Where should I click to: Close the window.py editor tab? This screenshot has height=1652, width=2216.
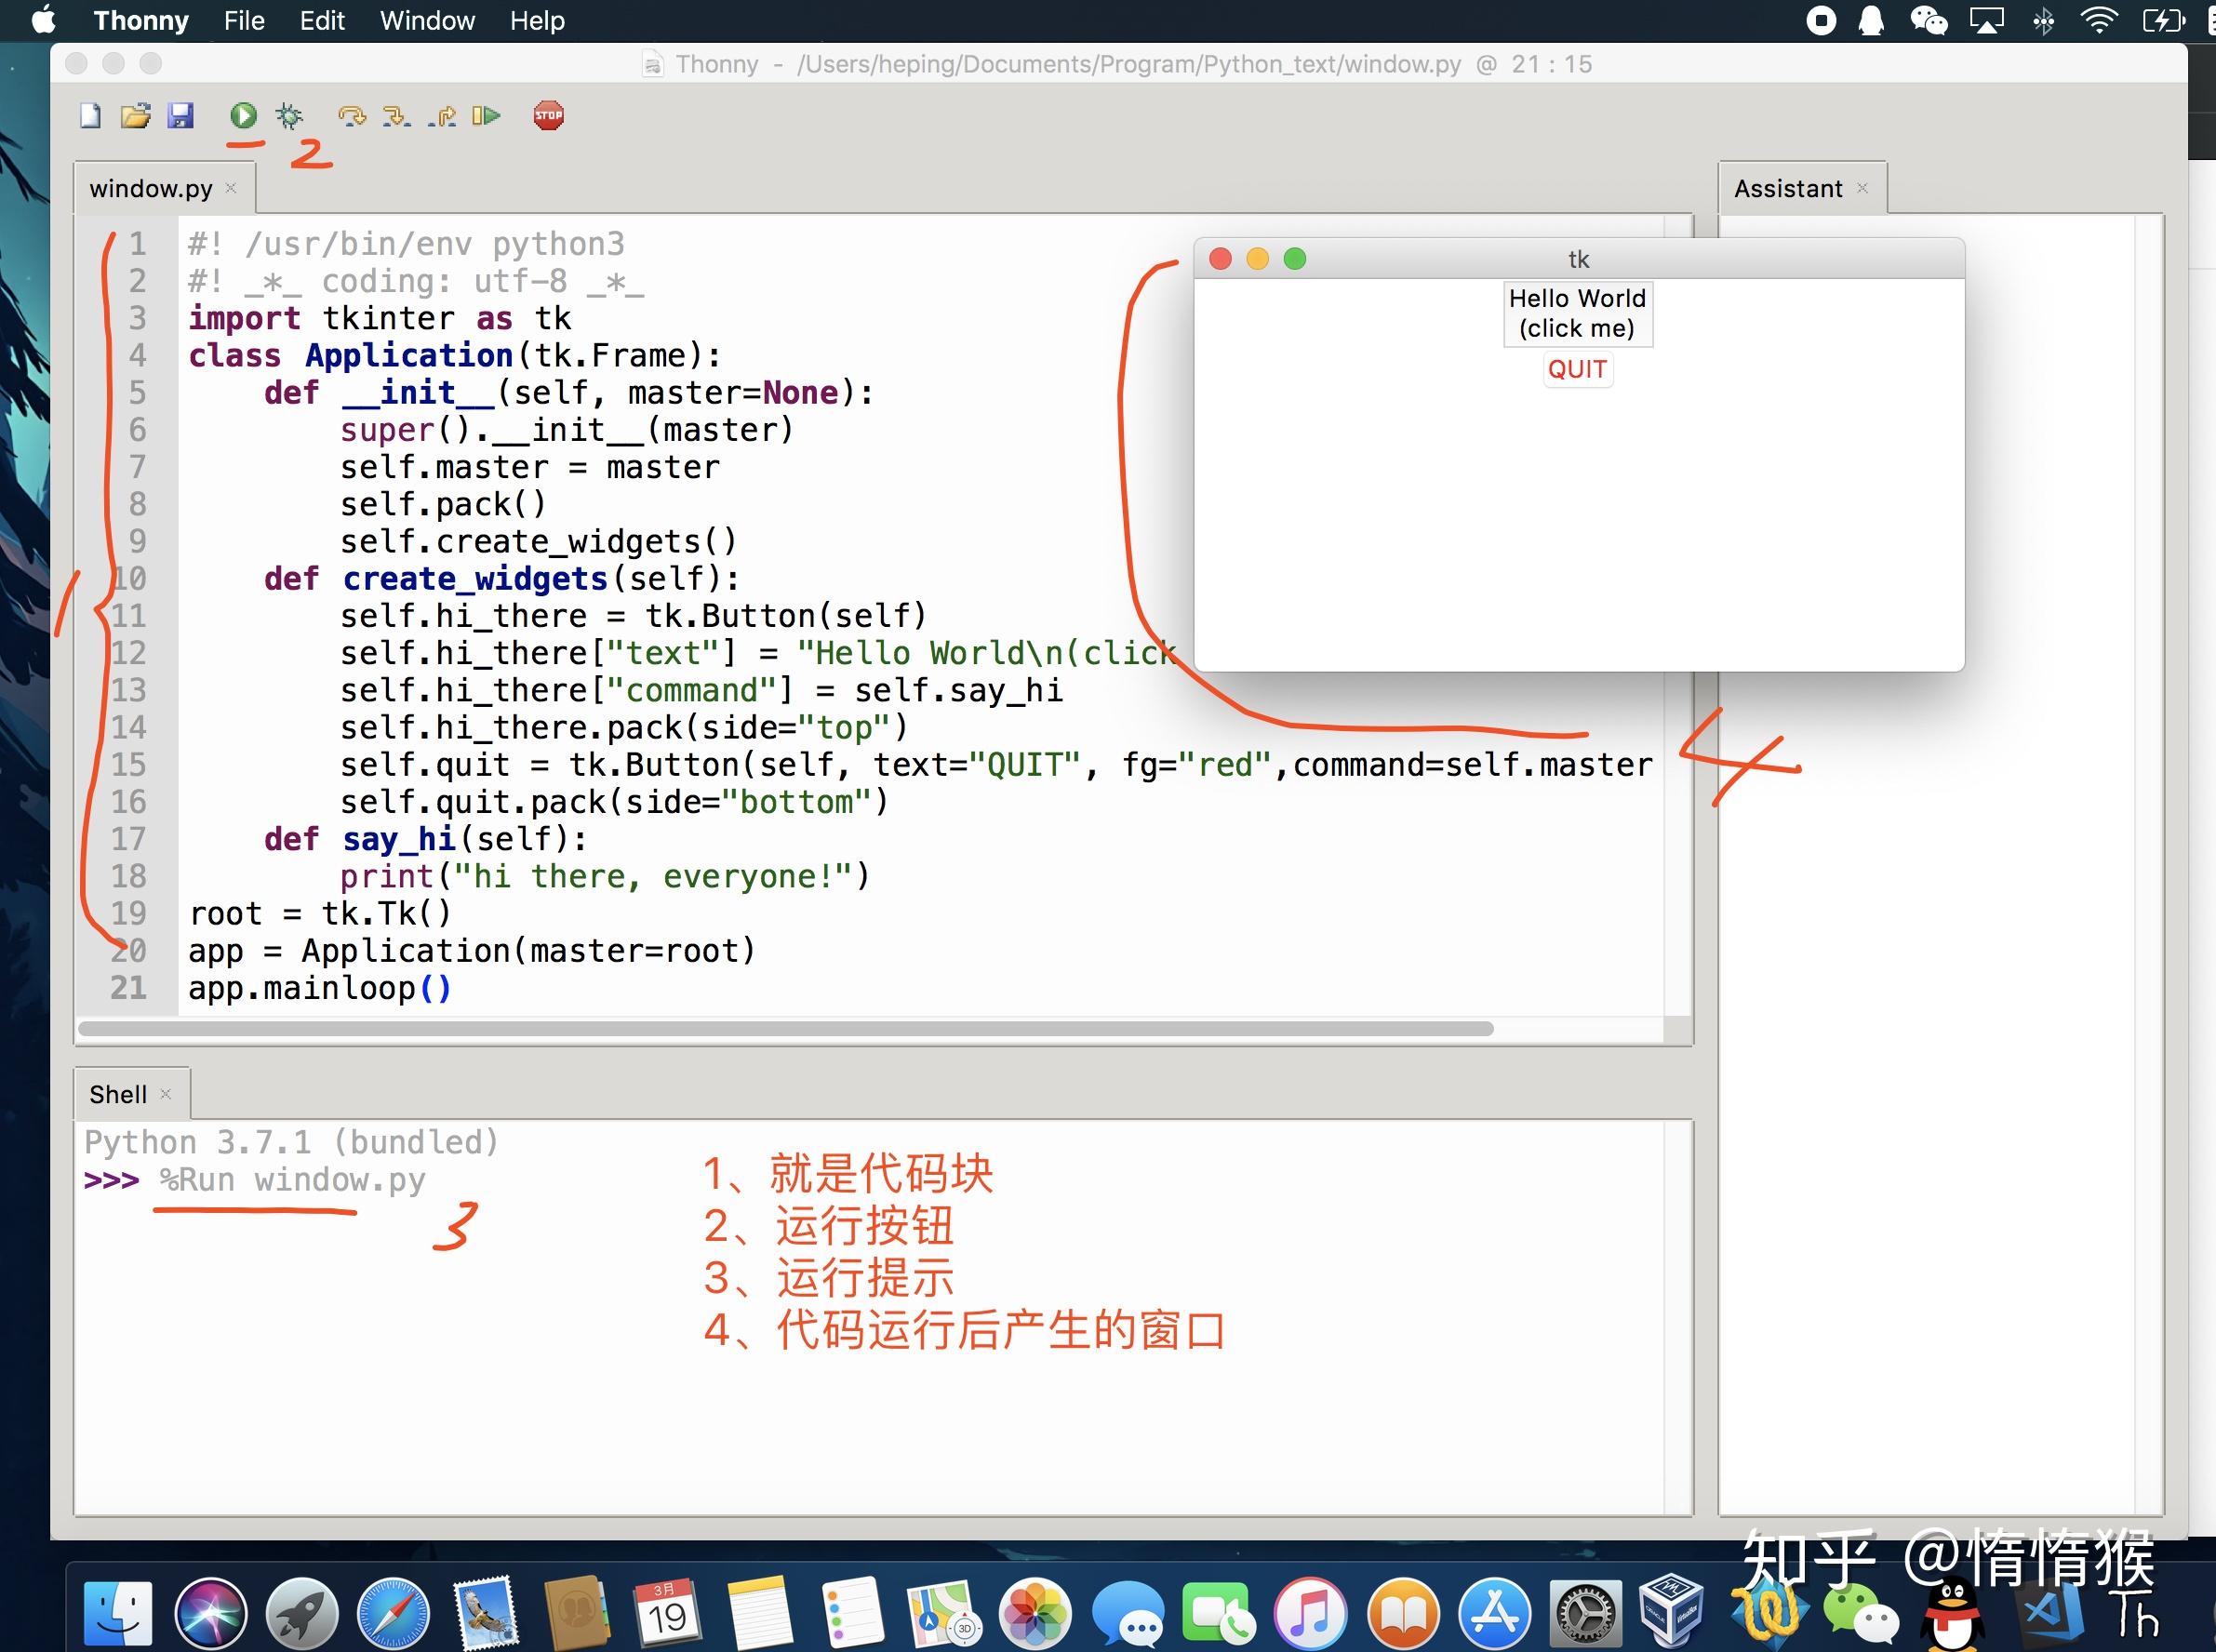click(230, 188)
